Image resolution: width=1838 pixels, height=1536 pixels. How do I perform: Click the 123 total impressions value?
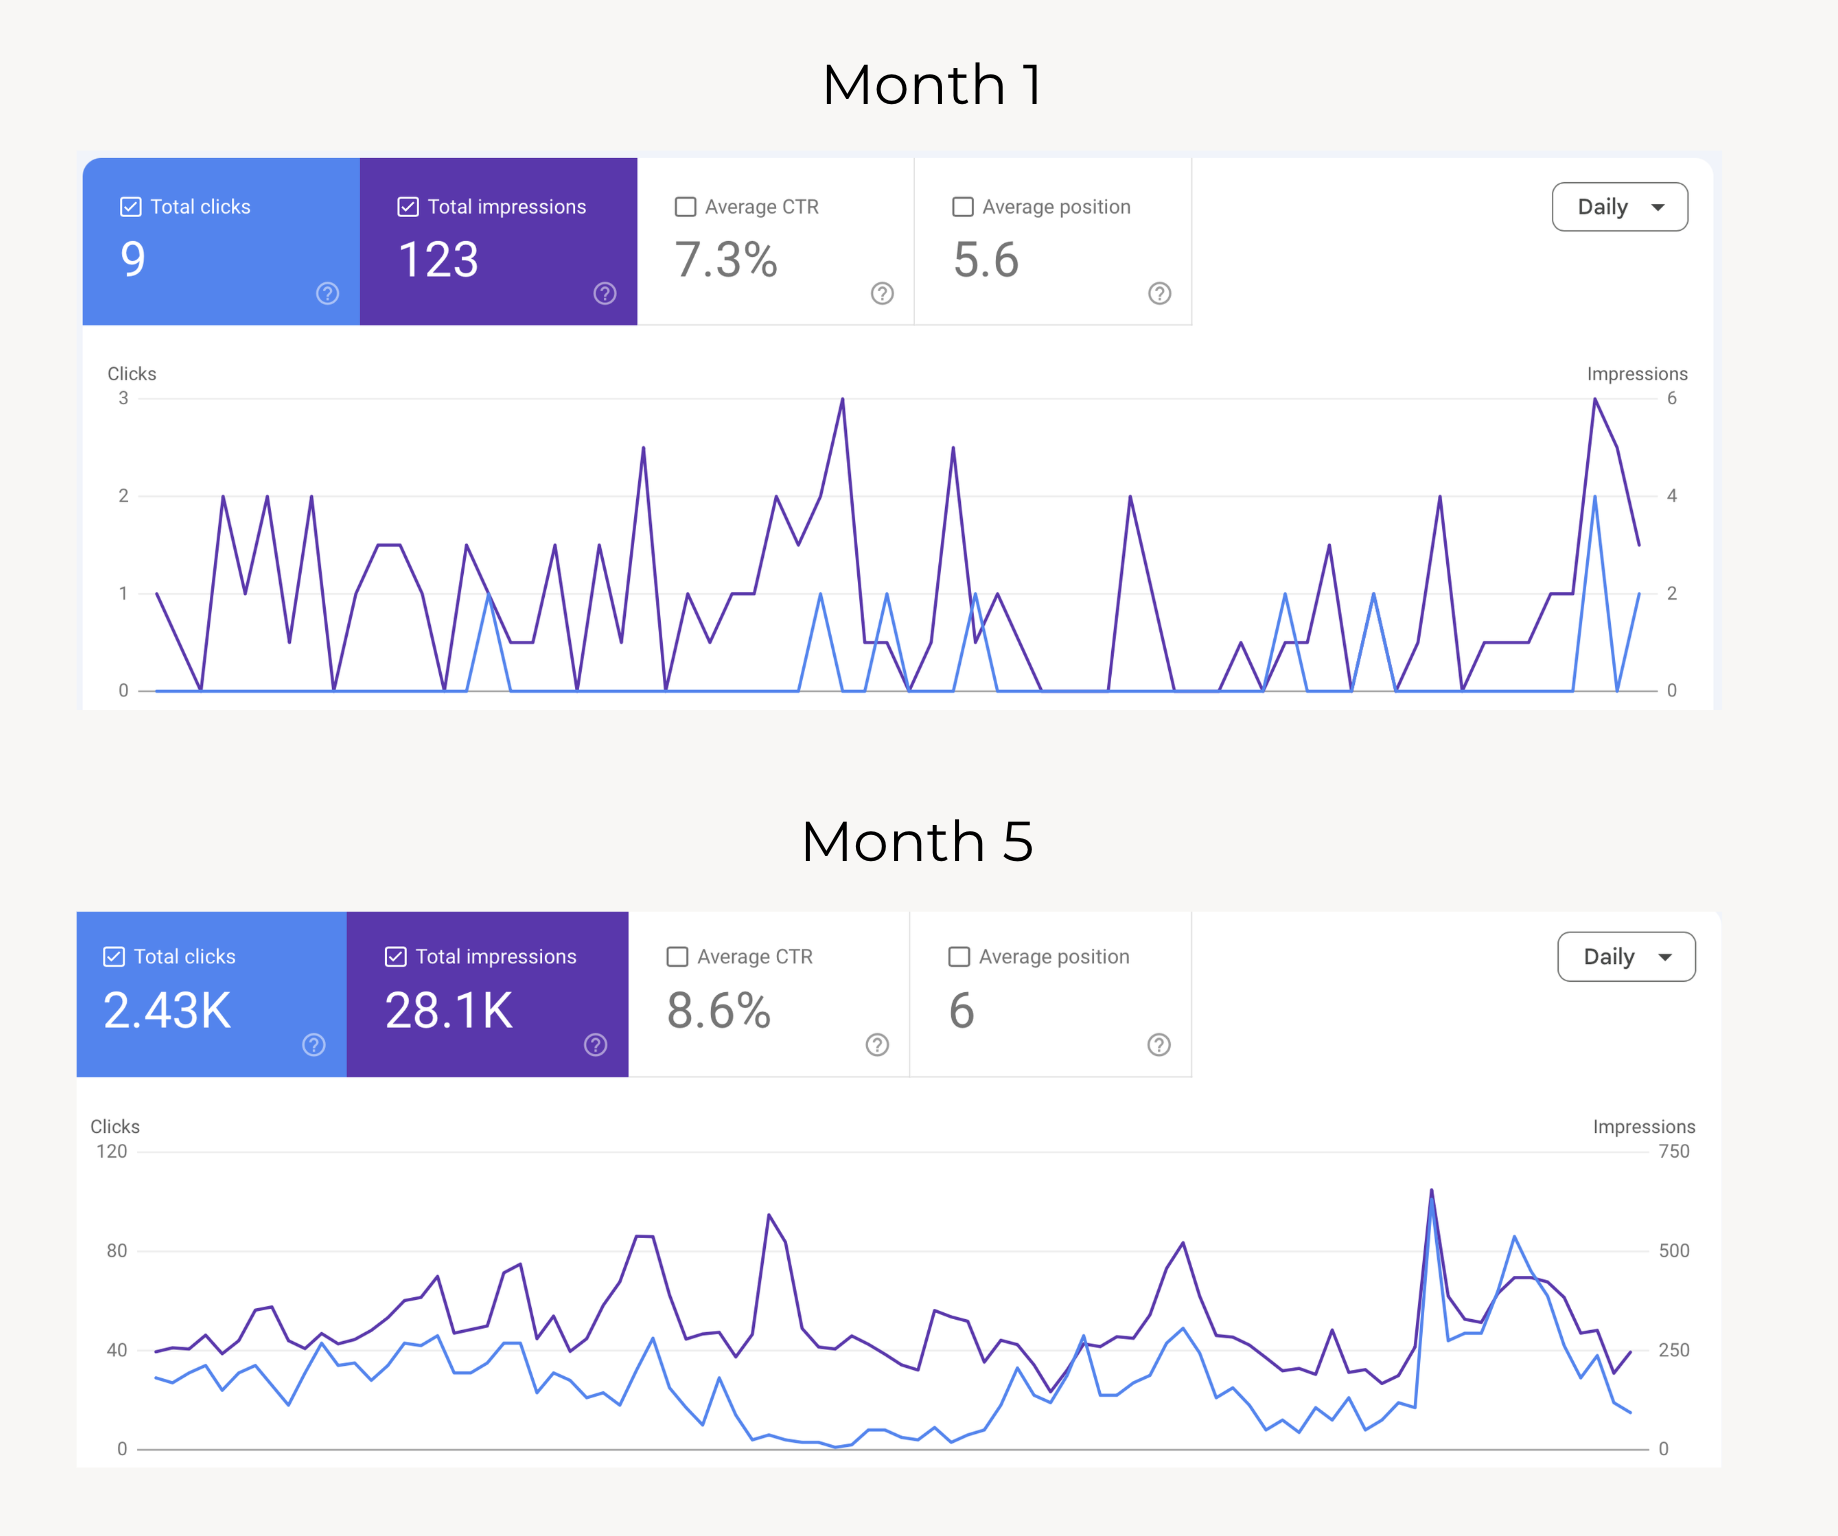click(438, 260)
